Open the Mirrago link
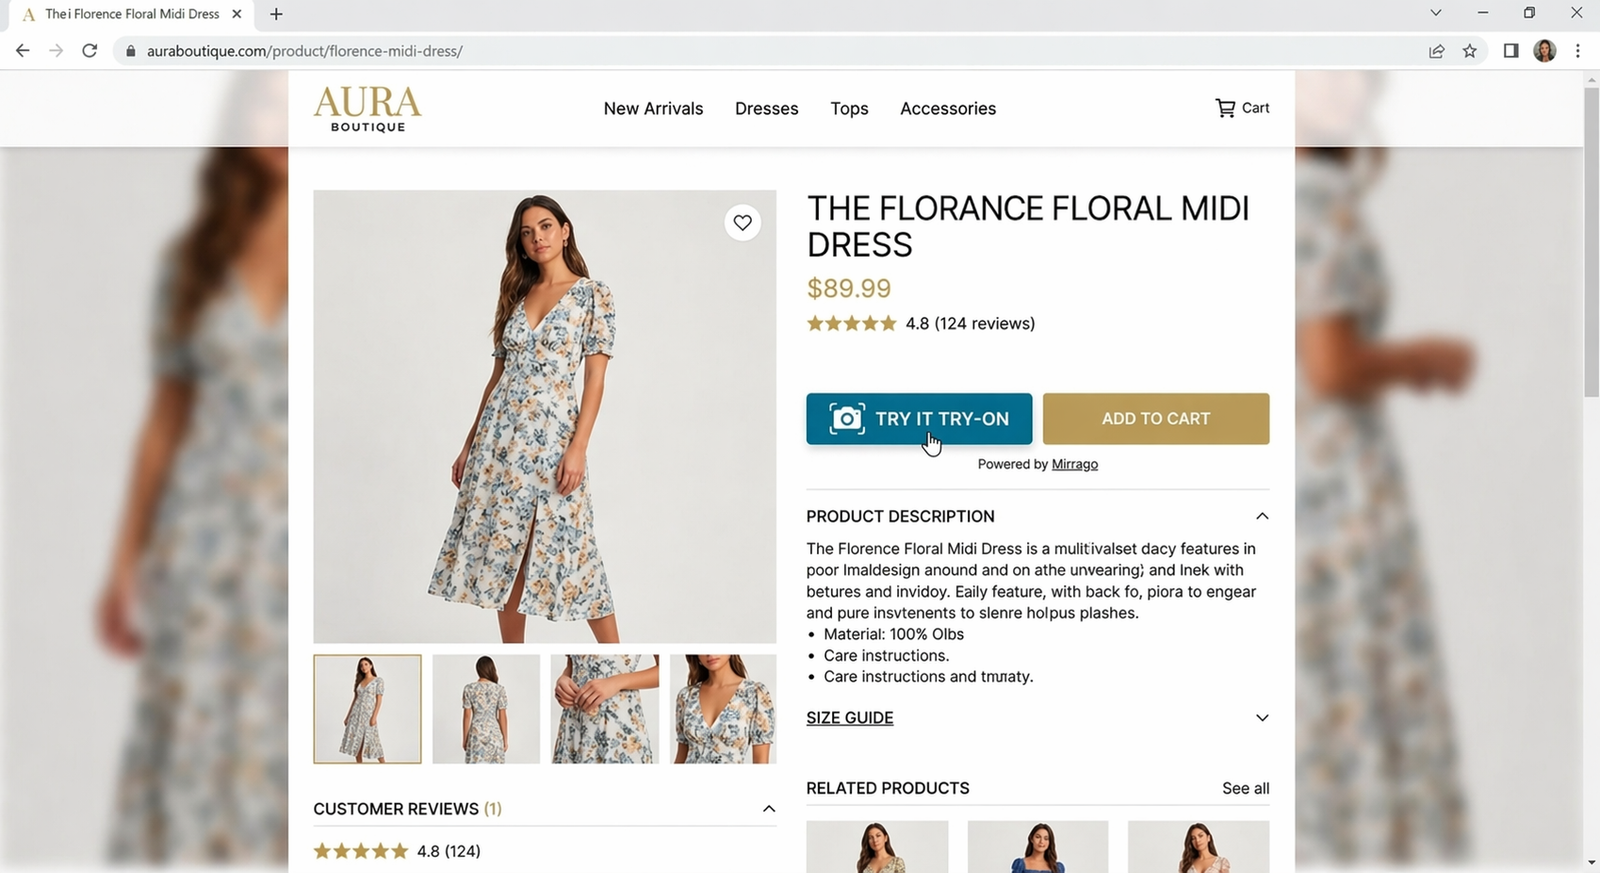The height and width of the screenshot is (873, 1600). (x=1075, y=464)
